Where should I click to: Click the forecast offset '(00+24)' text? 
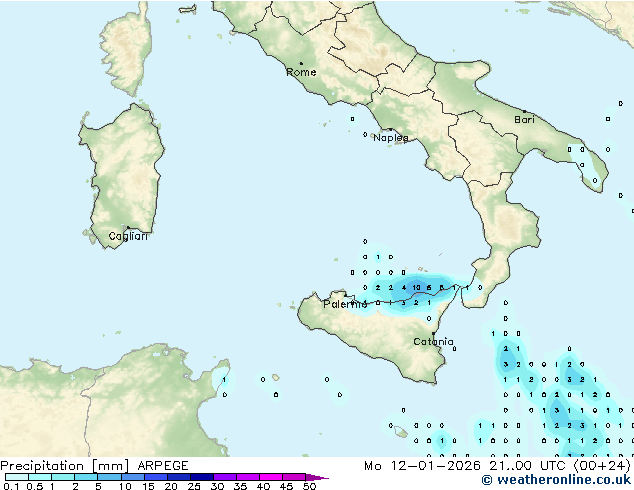[x=602, y=466]
